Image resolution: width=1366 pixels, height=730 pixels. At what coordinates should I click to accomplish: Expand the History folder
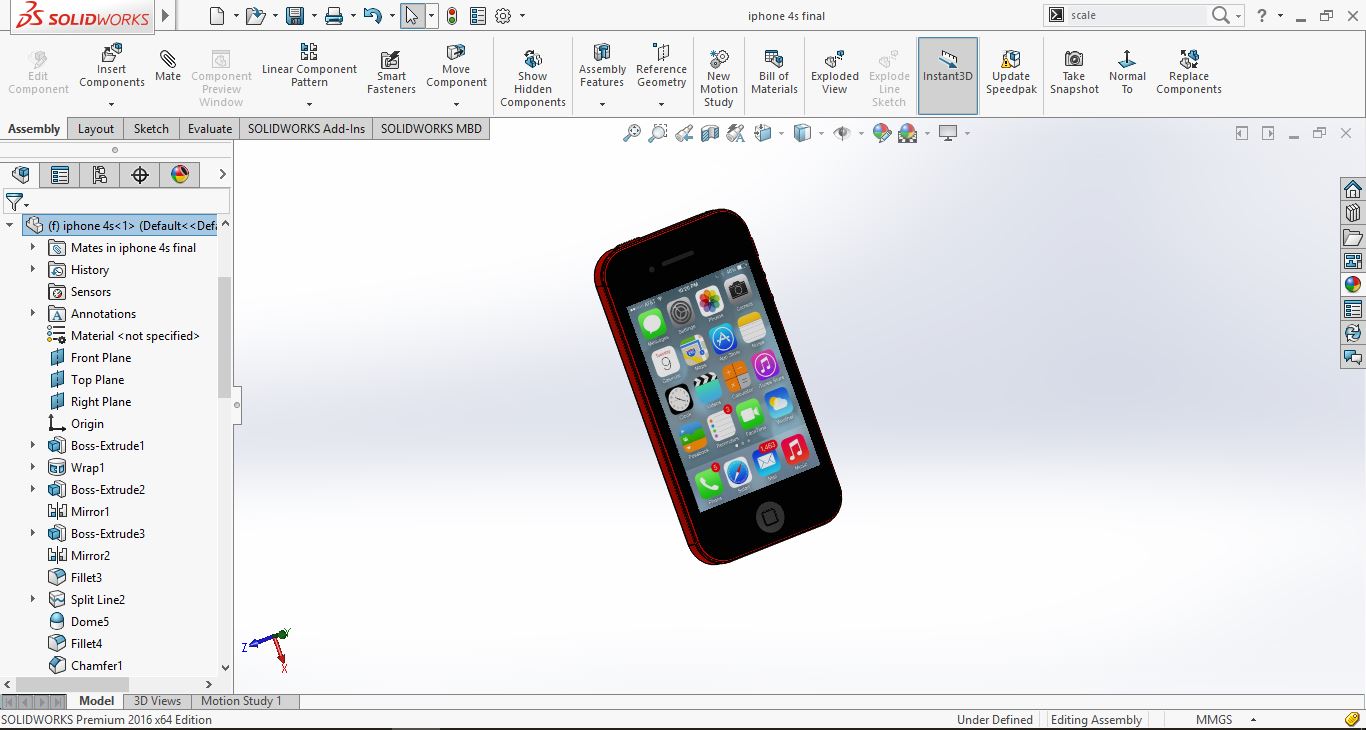(33, 269)
